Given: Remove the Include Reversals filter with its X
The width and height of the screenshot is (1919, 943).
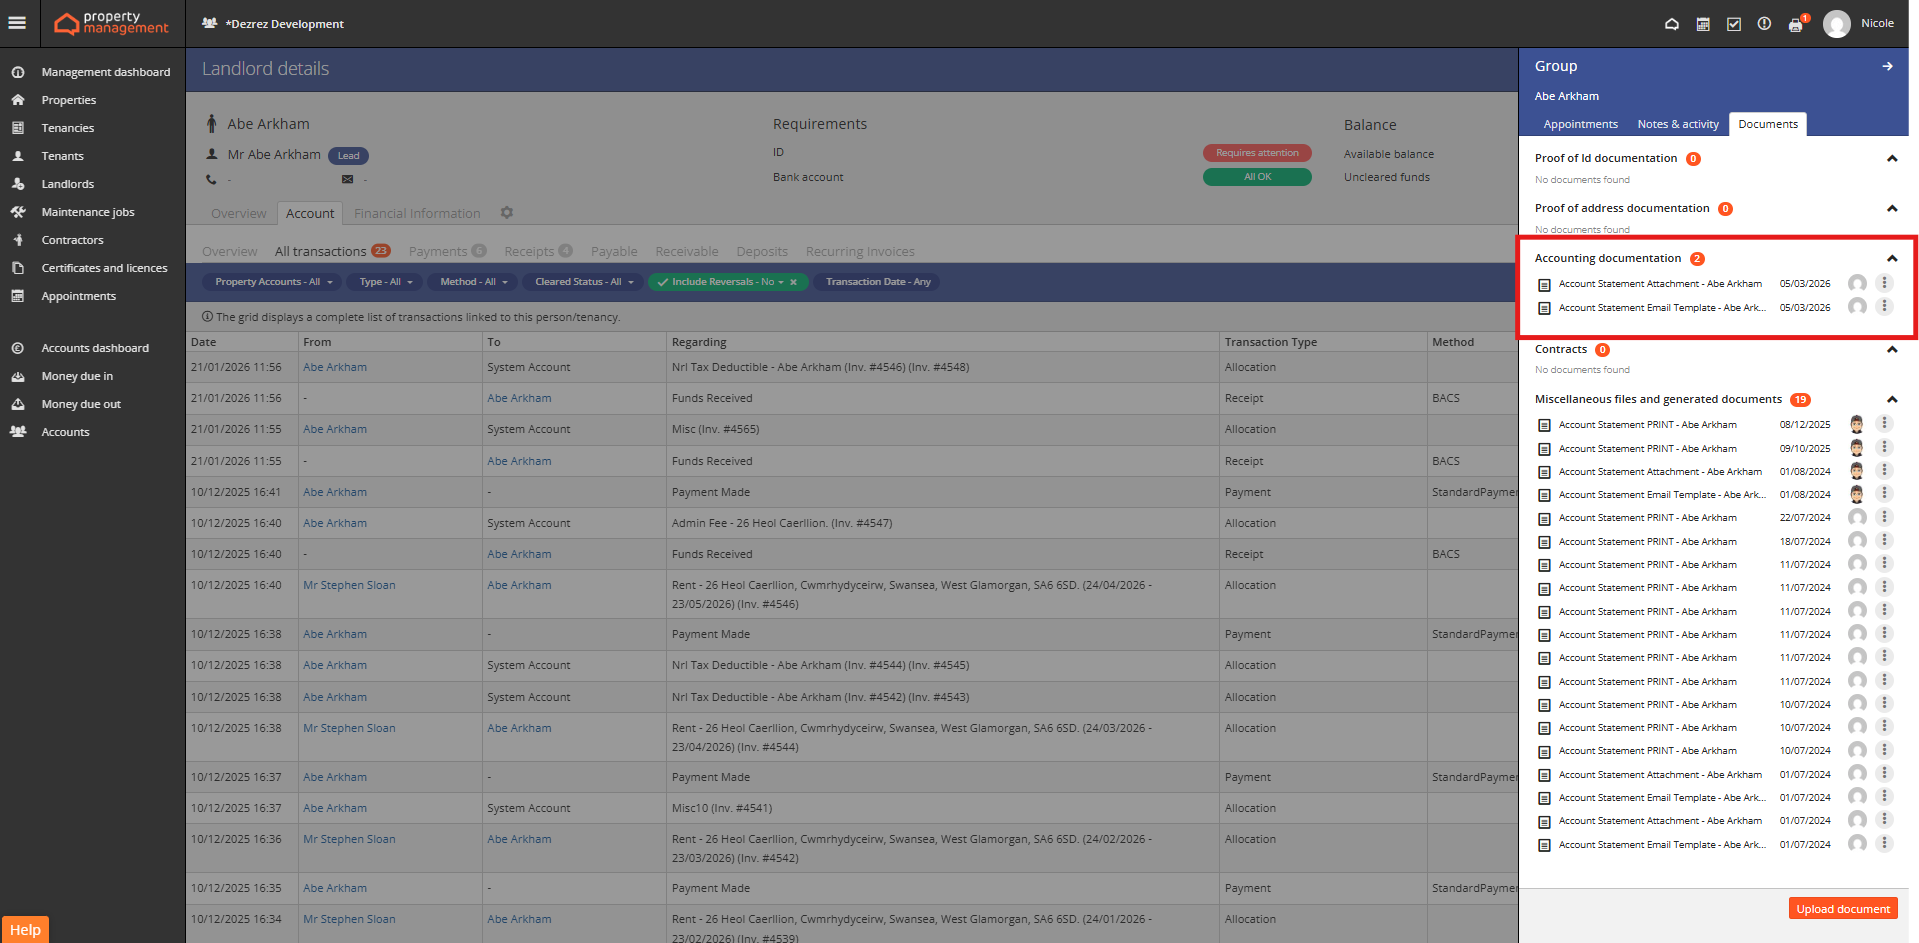Looking at the screenshot, I should 793,282.
